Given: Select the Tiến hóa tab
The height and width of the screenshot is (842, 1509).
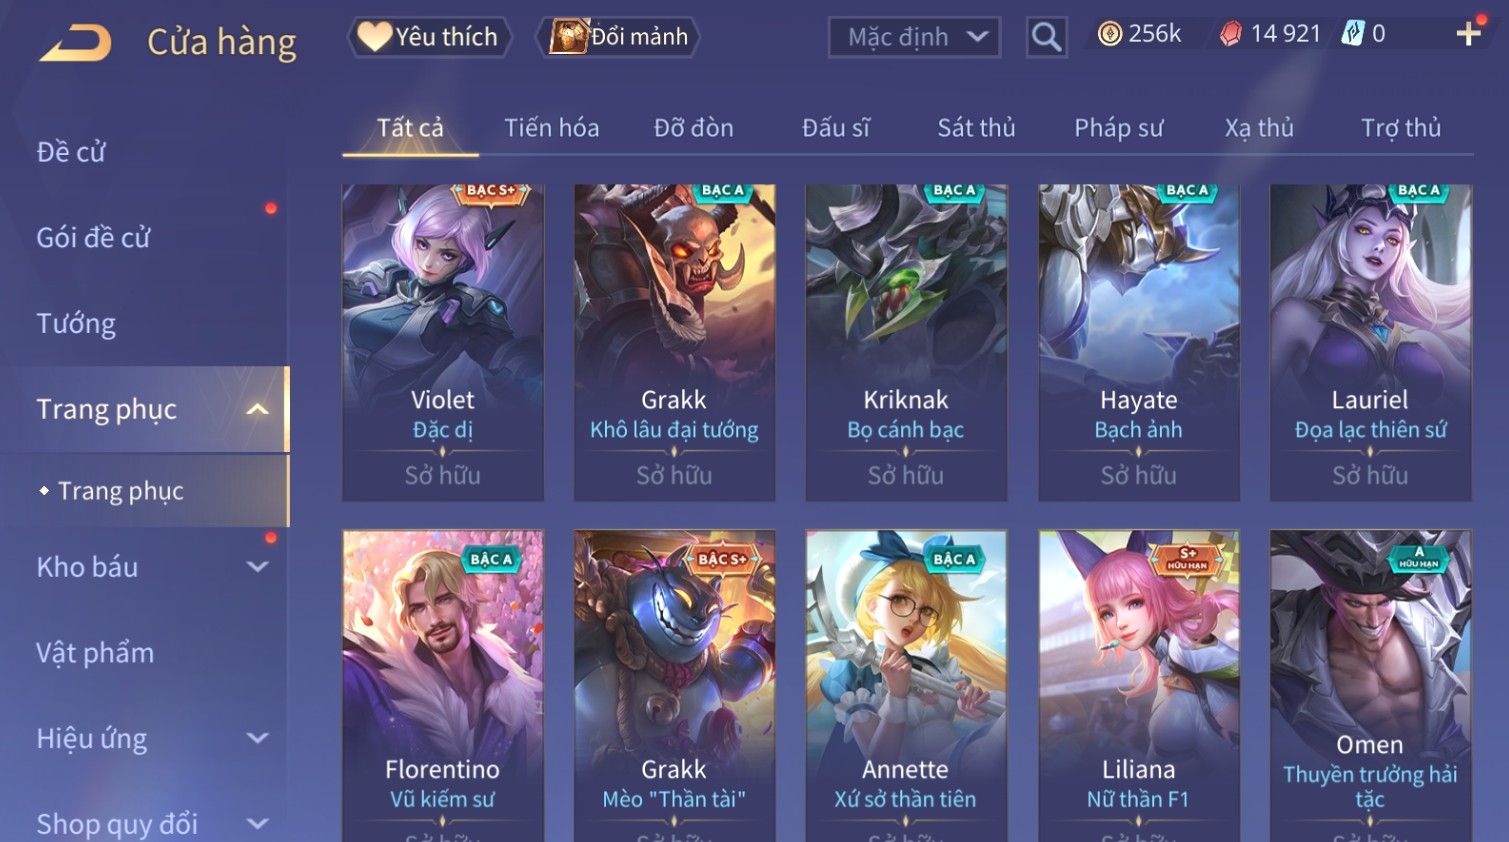Looking at the screenshot, I should (x=551, y=128).
